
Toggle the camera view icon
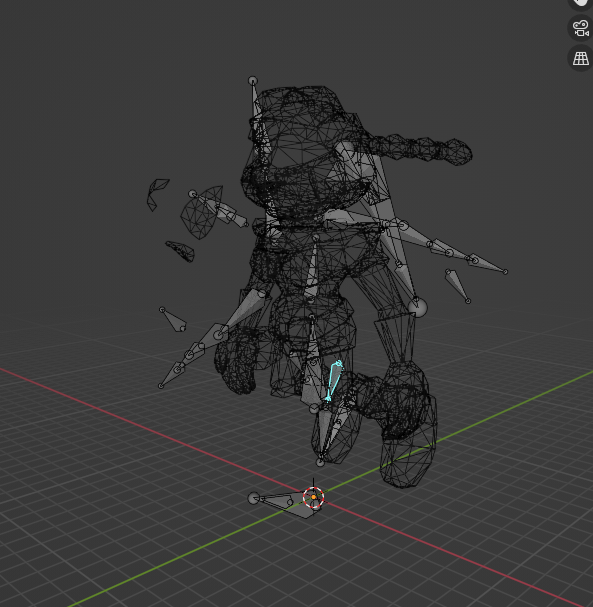tap(580, 28)
